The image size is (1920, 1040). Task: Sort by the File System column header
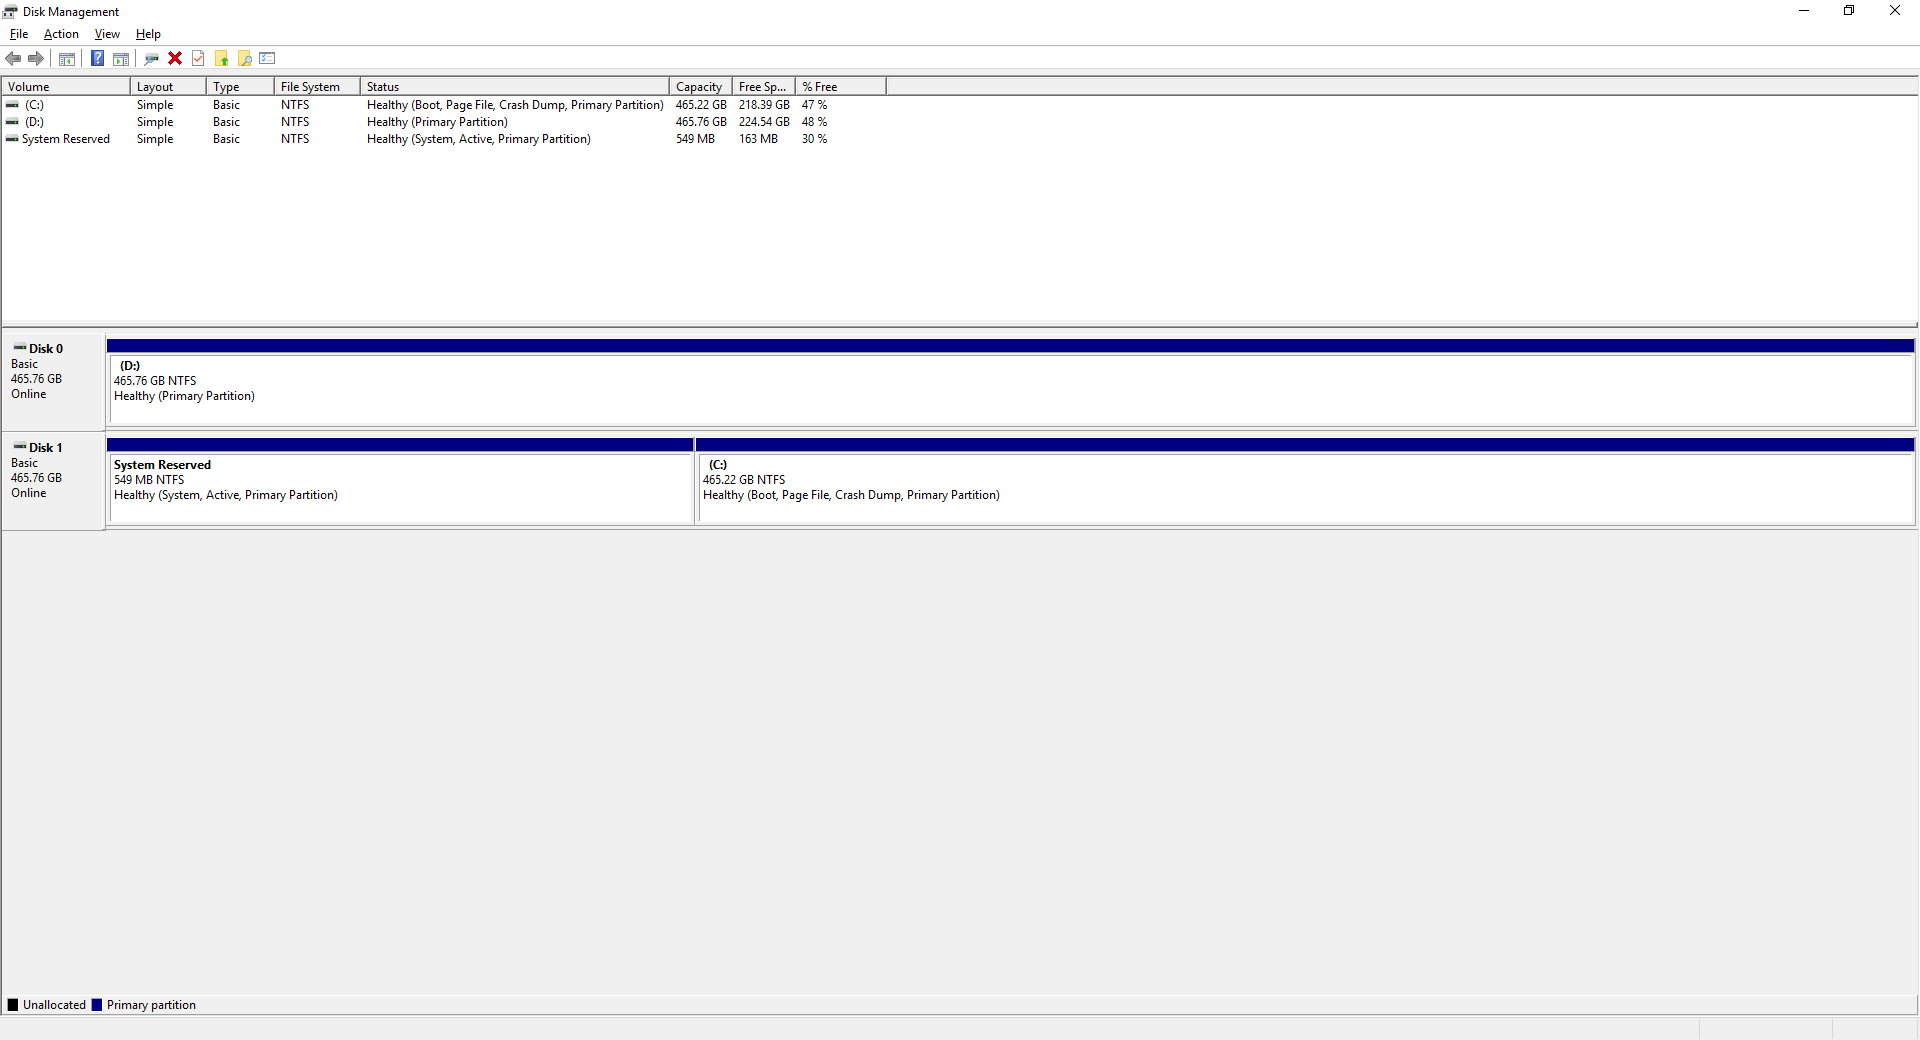point(317,87)
